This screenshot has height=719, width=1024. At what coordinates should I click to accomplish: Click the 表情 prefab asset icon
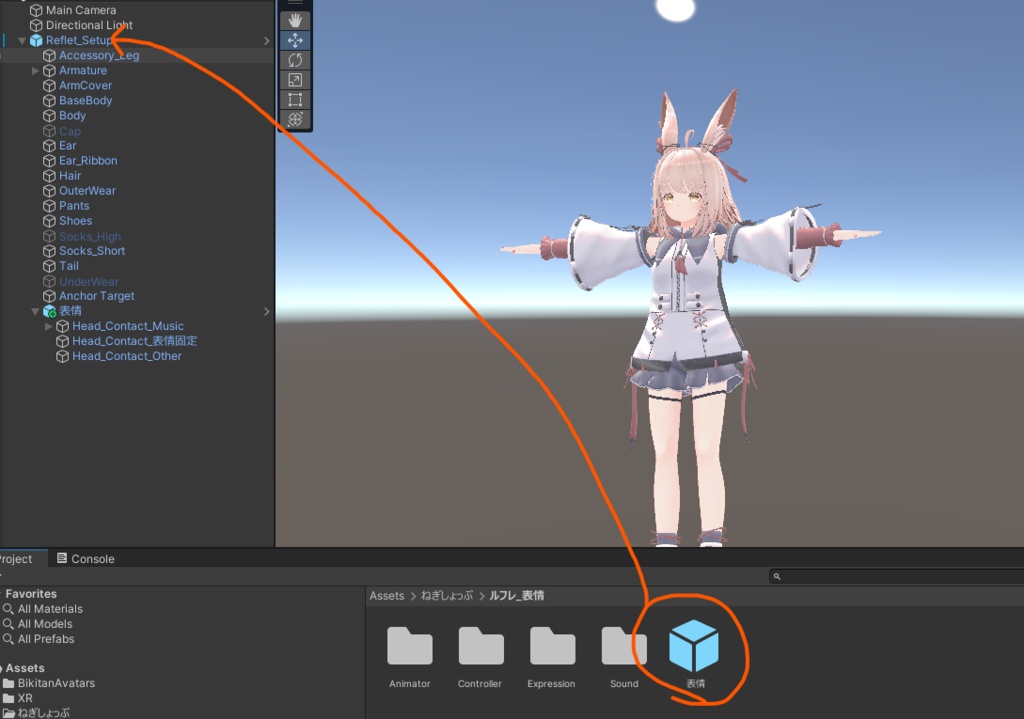click(694, 646)
